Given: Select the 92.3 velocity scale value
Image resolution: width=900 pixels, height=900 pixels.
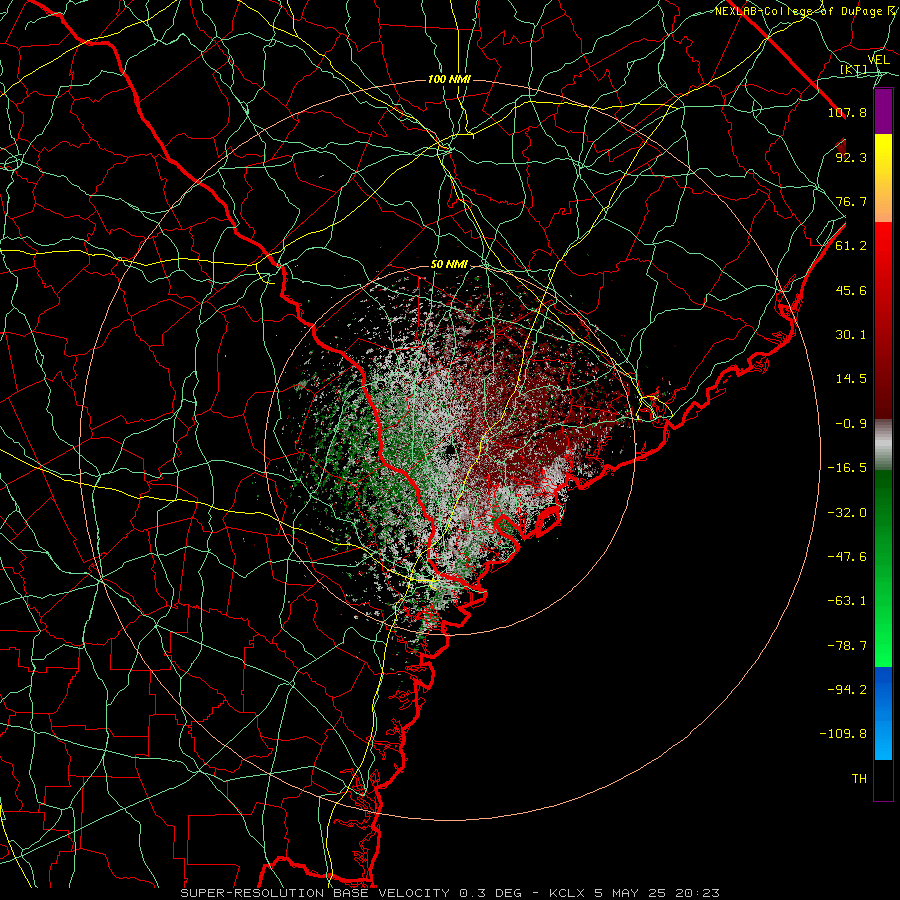Looking at the screenshot, I should (x=851, y=157).
